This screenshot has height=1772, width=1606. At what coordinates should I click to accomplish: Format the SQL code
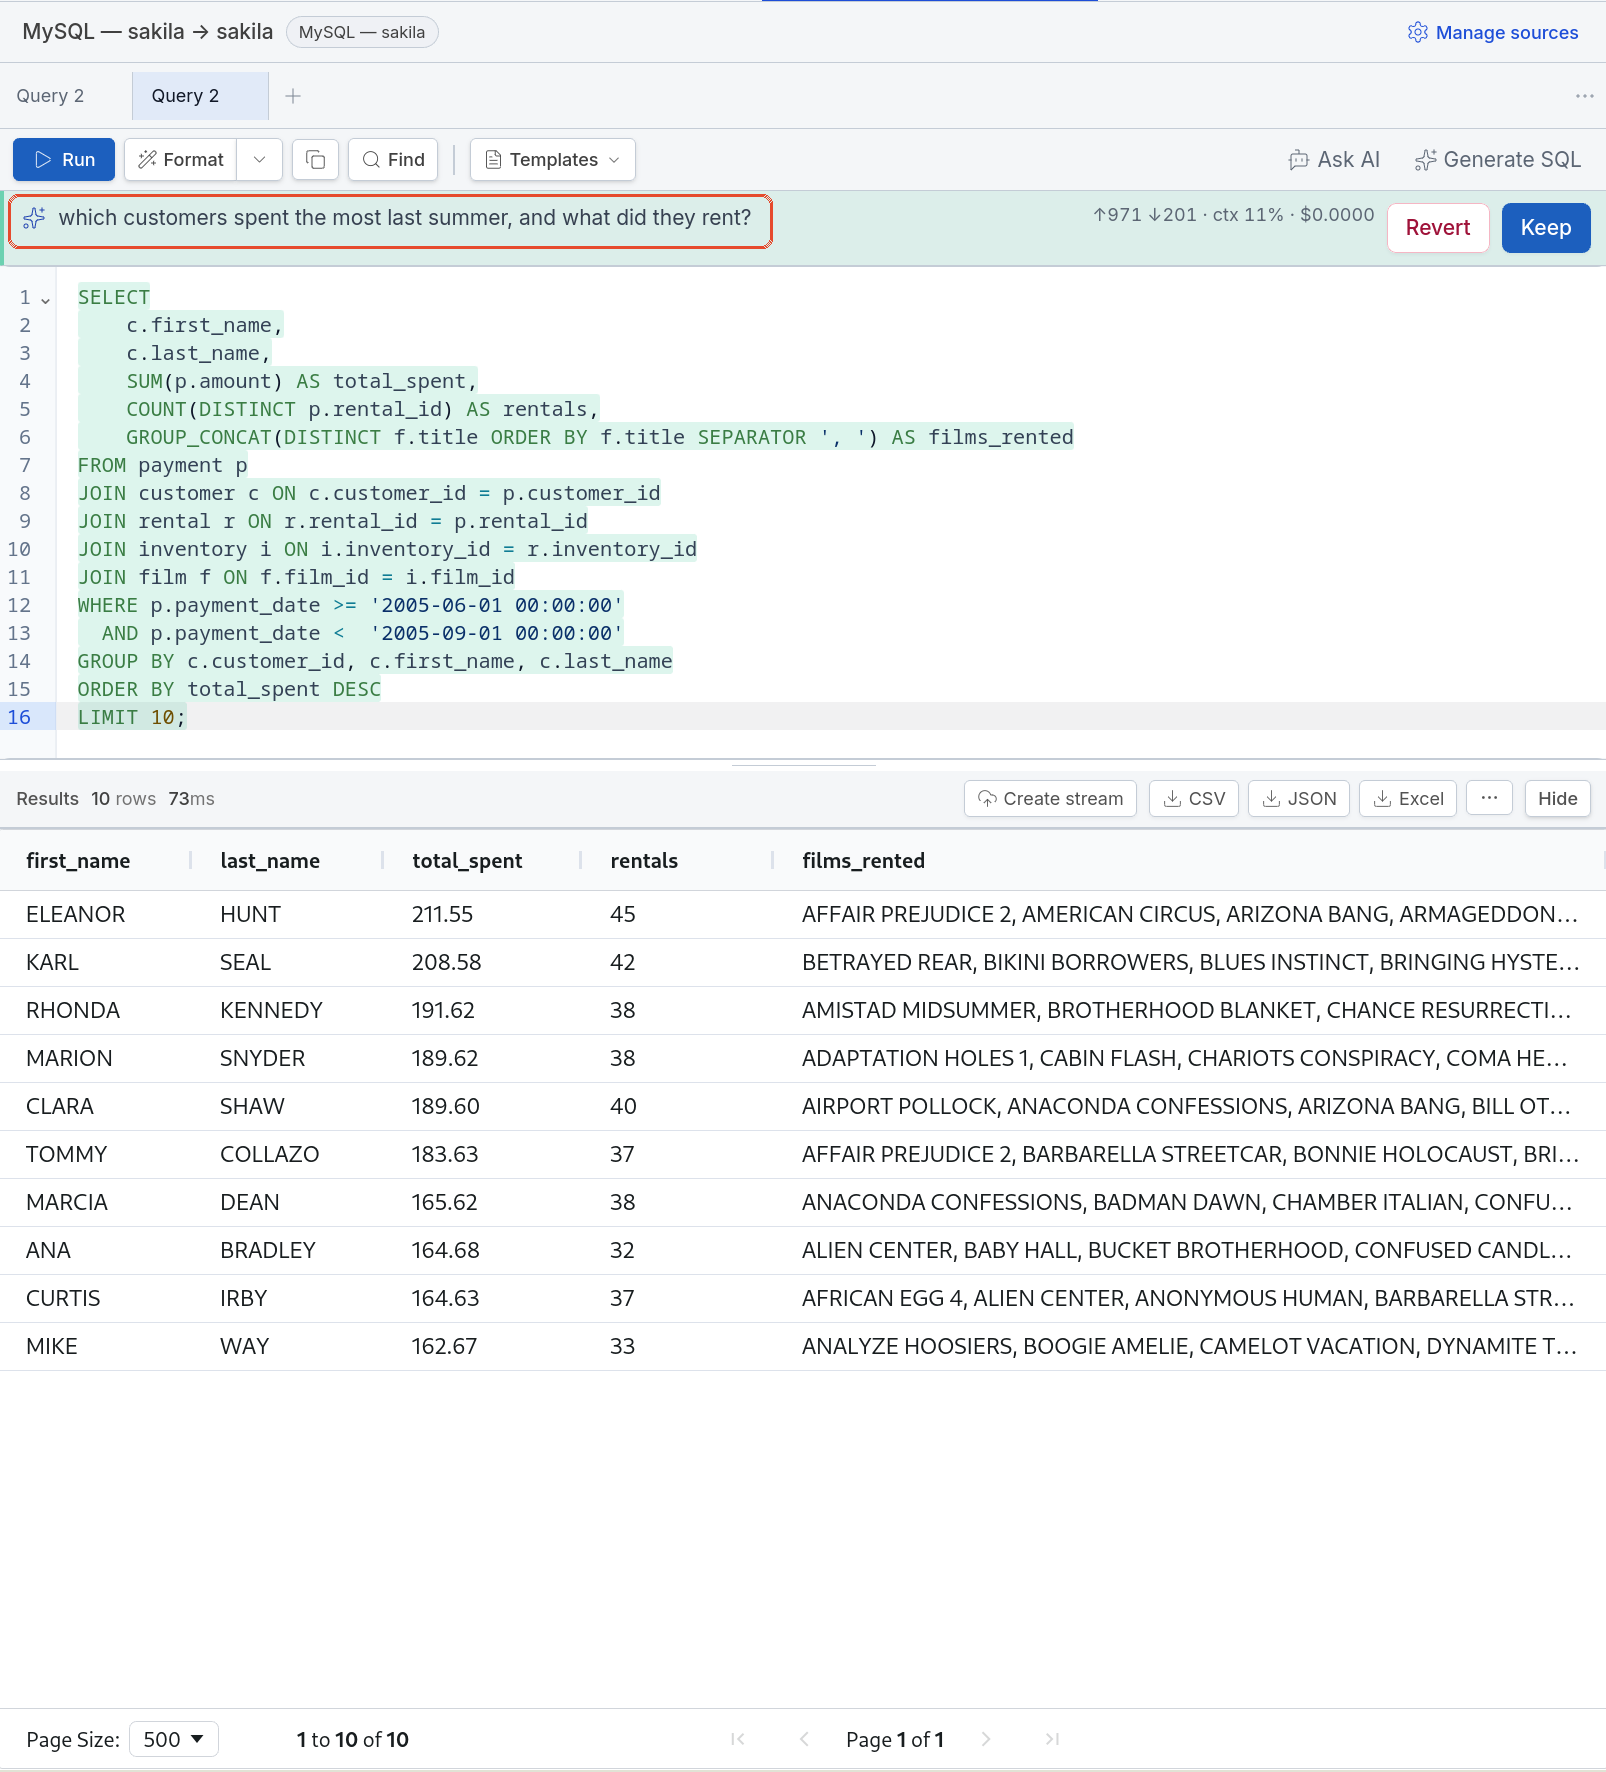pyautogui.click(x=181, y=160)
